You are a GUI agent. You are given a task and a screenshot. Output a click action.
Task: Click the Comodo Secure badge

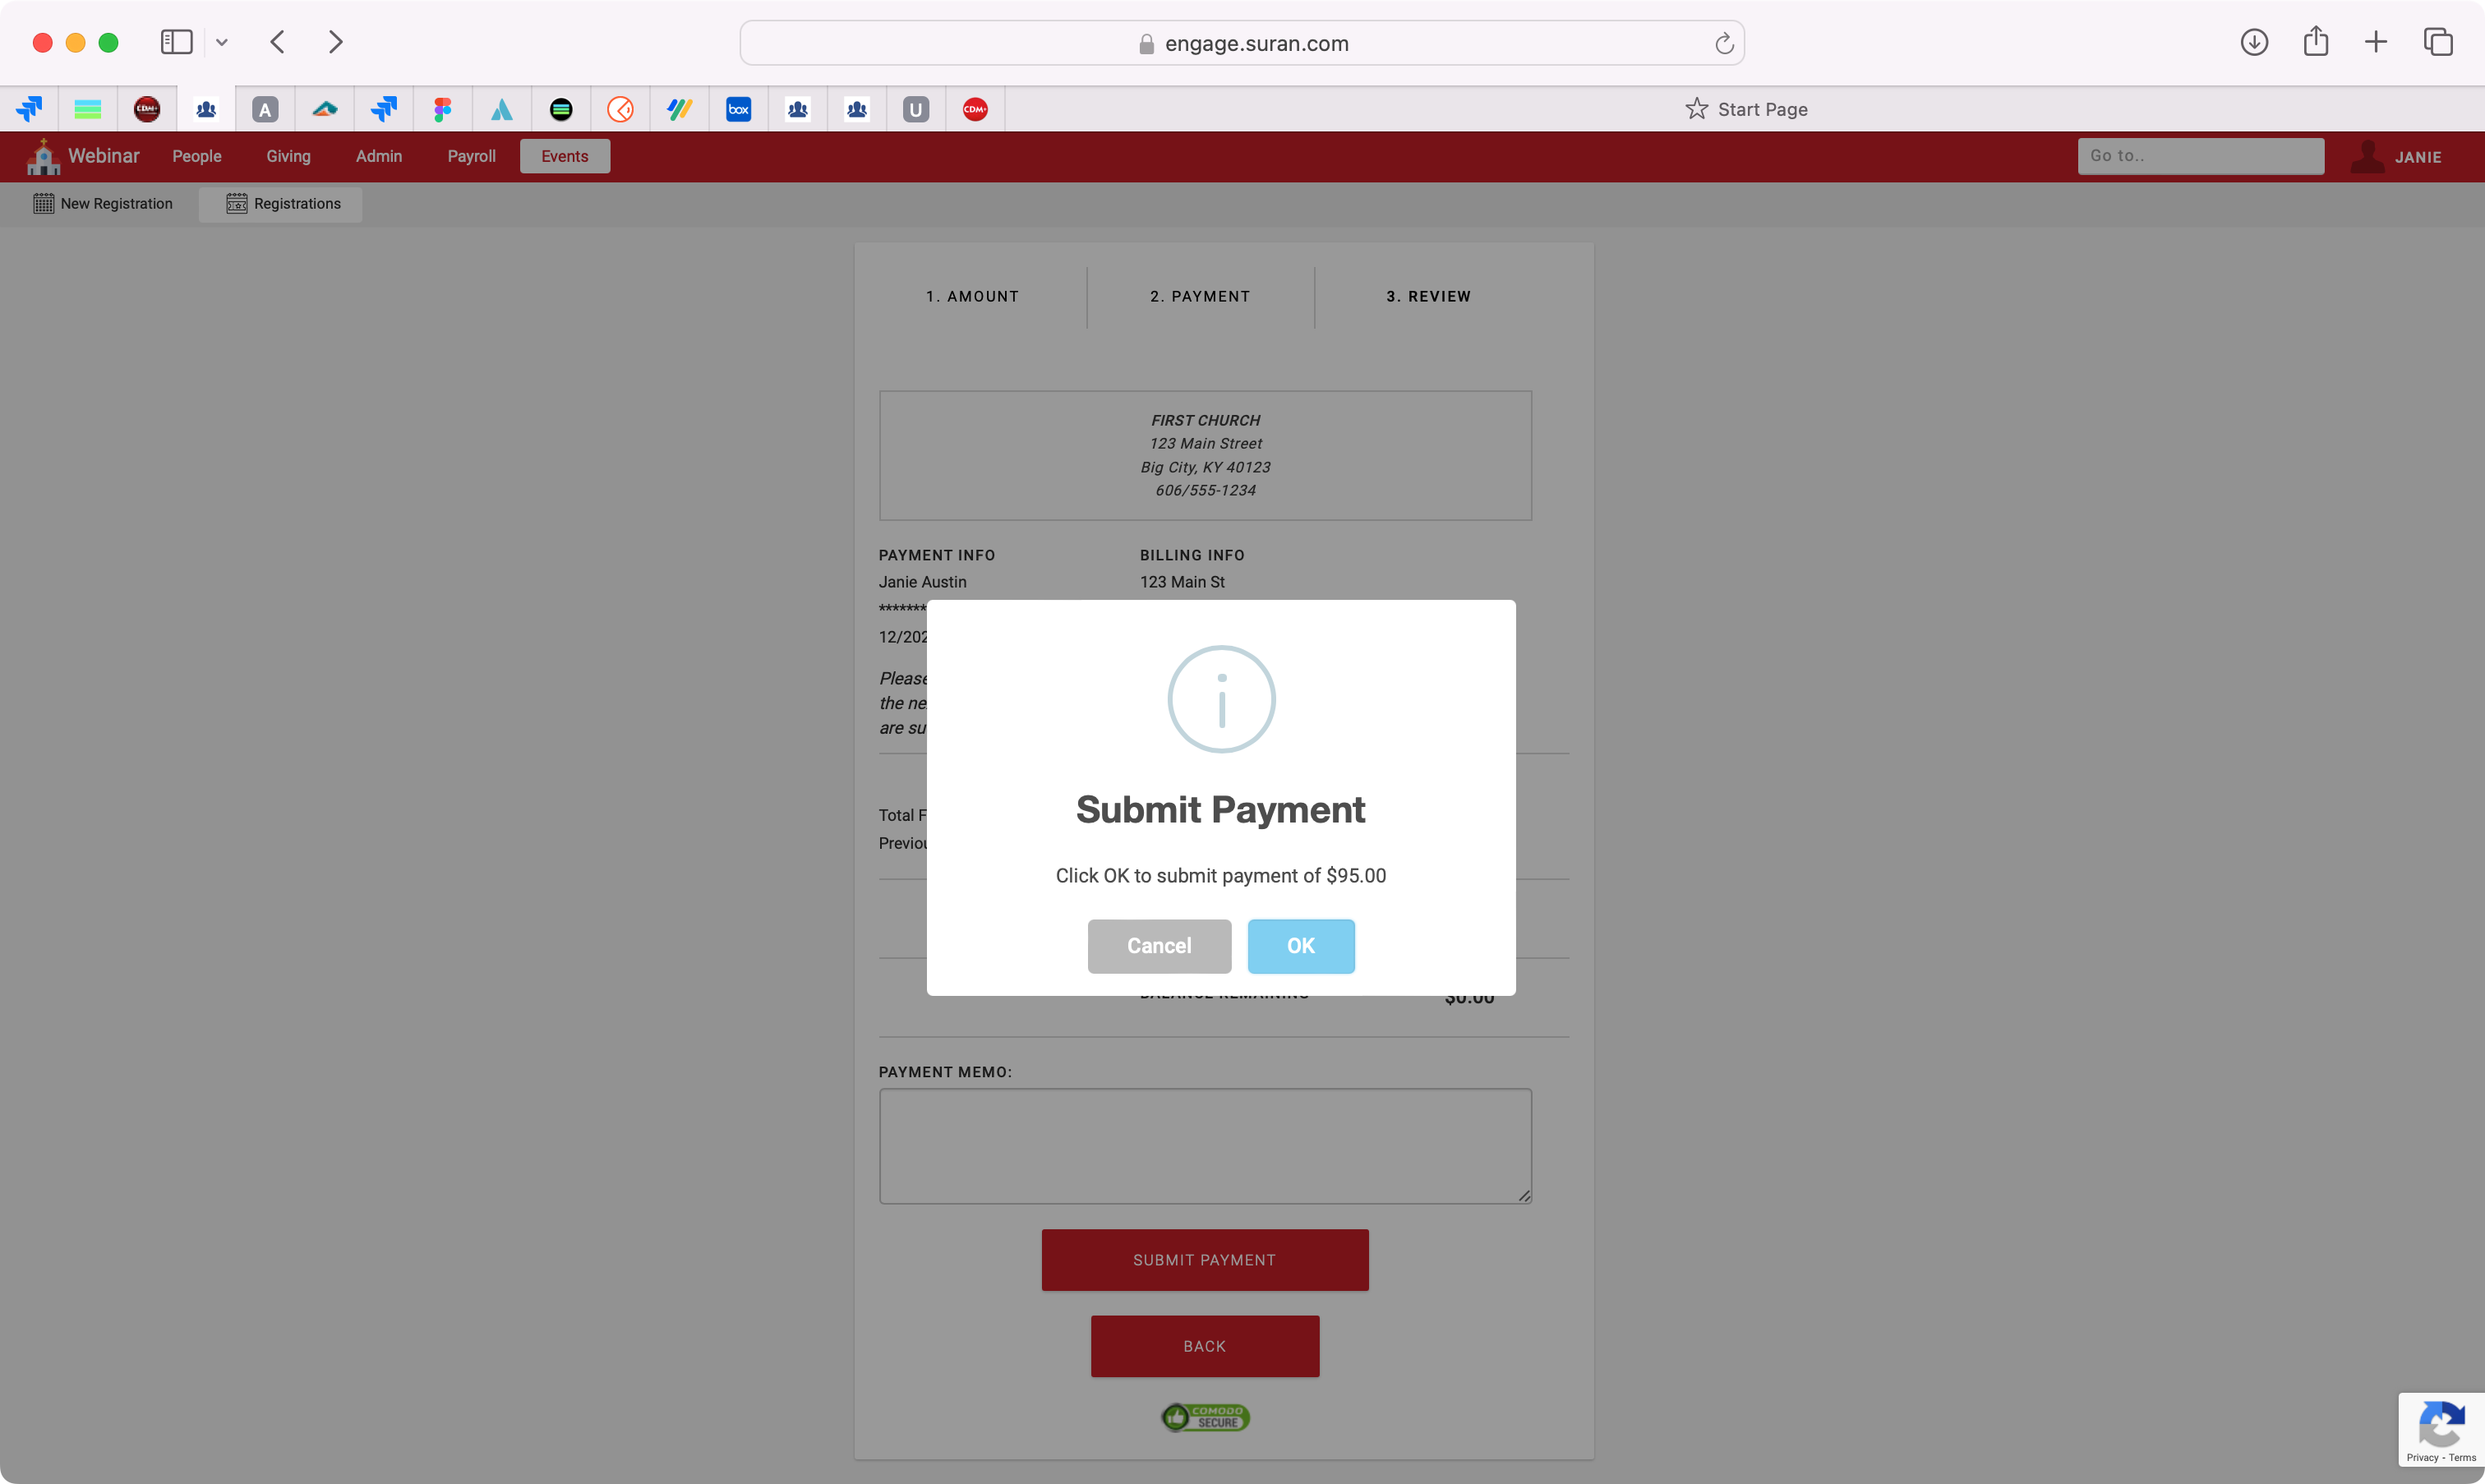1205,1417
